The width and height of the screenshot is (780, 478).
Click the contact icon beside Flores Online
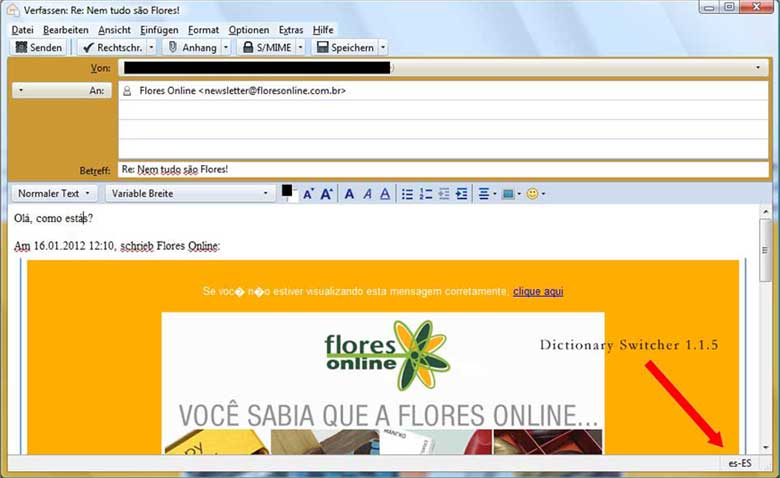[127, 91]
